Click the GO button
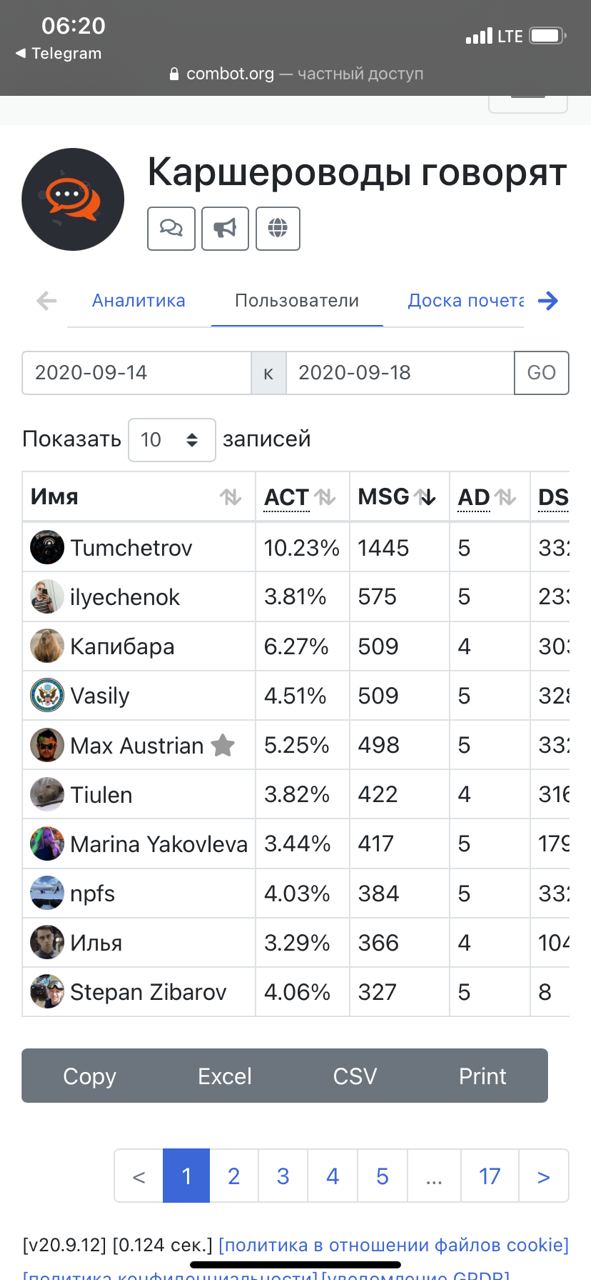Screen dimensions: 591x1280 541,373
